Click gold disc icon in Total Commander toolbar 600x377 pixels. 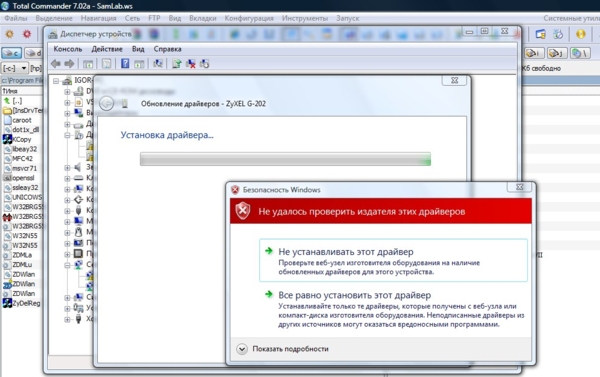tap(581, 34)
